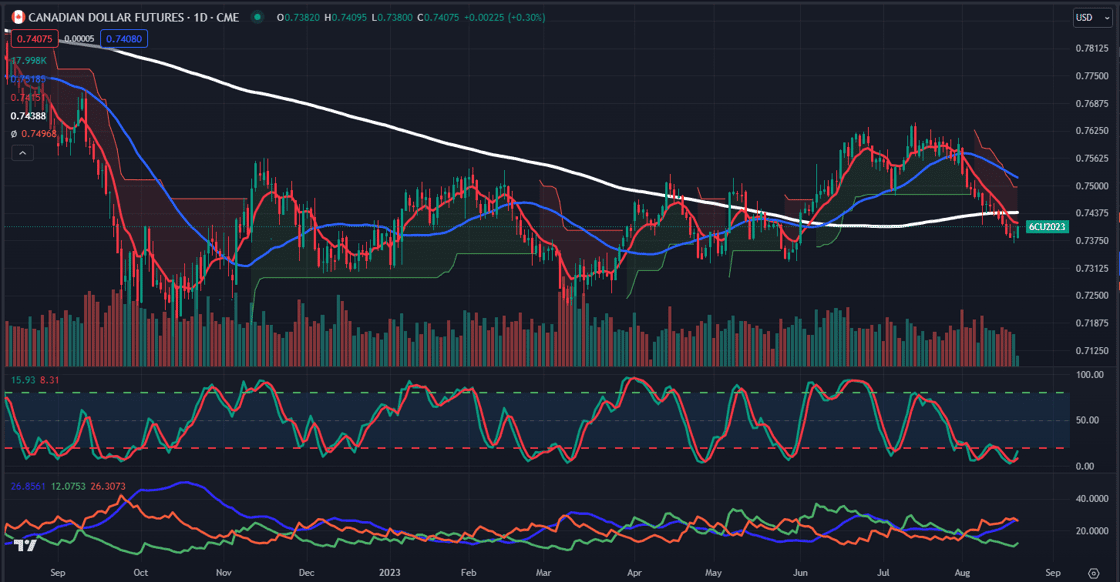Click the Jul label on time axis
1120x582 pixels.
883,573
